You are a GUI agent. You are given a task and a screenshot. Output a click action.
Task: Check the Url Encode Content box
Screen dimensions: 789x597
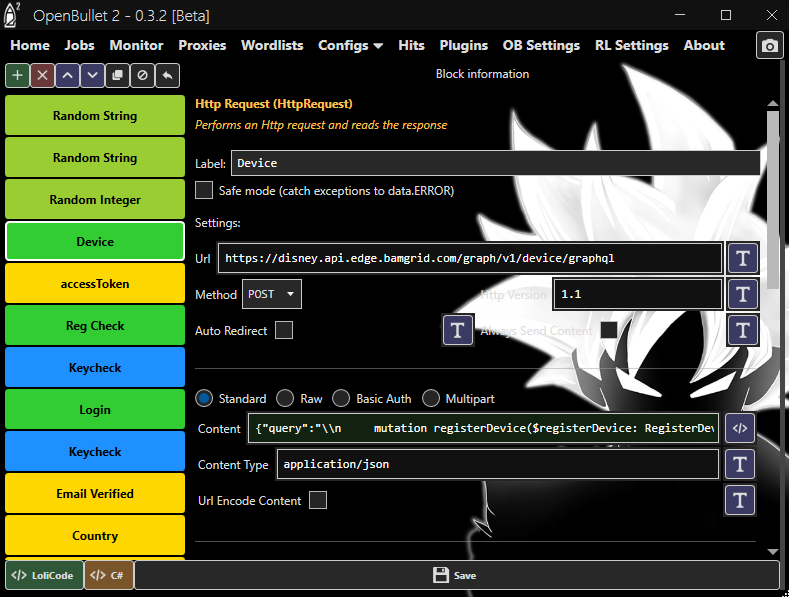click(x=317, y=500)
